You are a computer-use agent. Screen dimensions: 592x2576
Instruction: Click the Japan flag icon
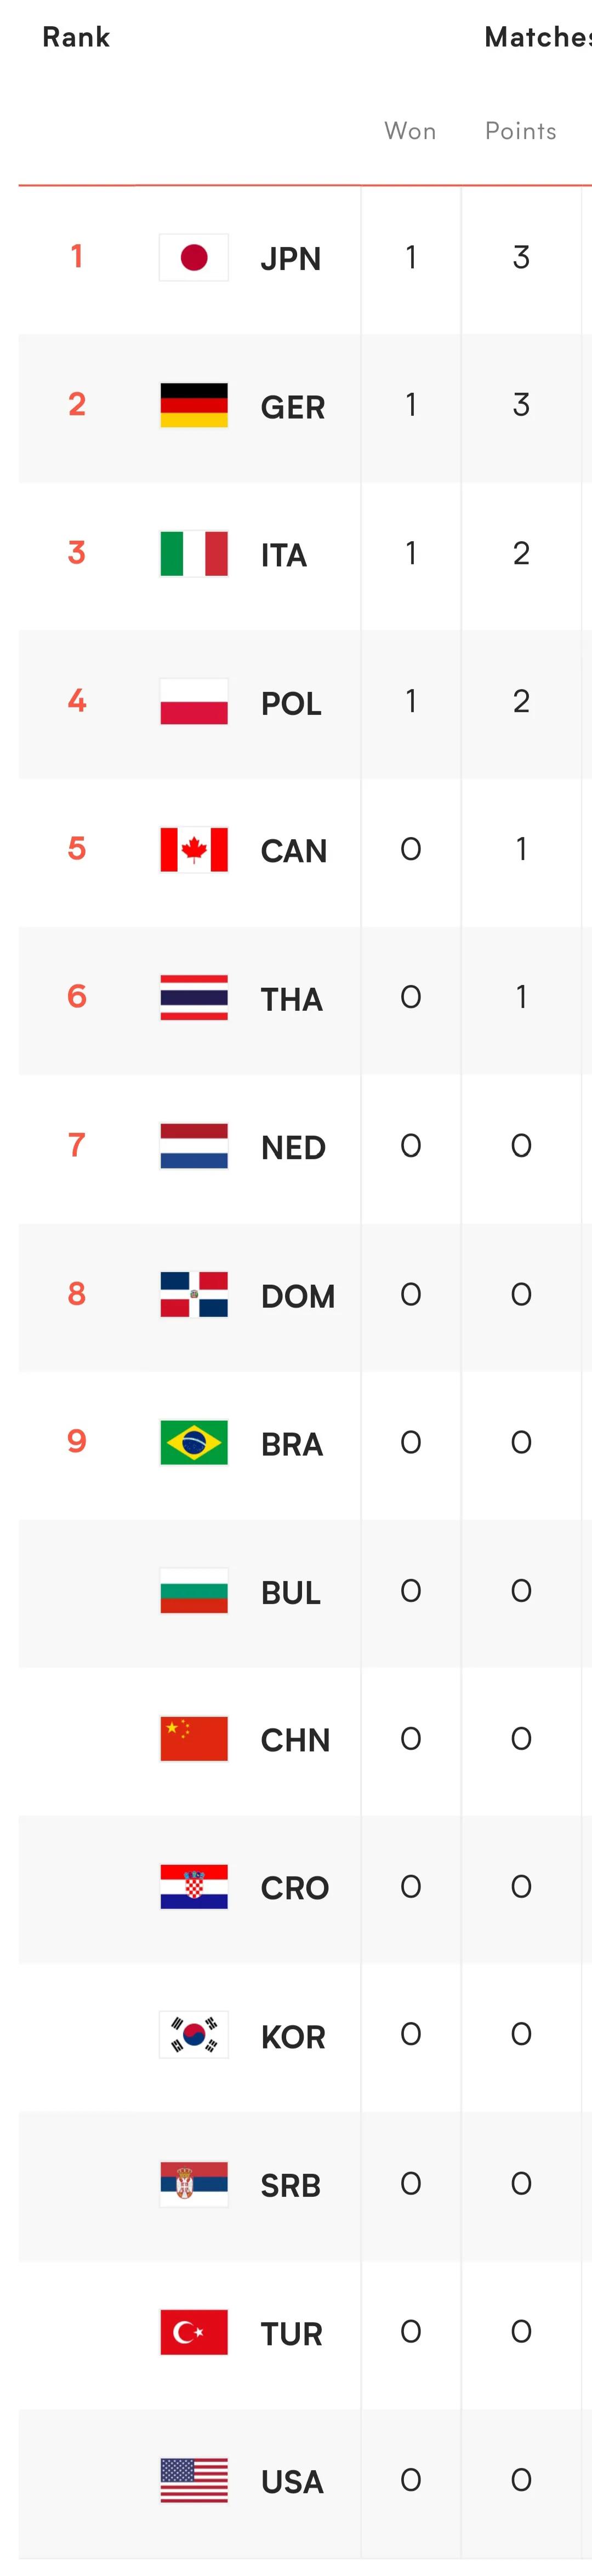194,258
